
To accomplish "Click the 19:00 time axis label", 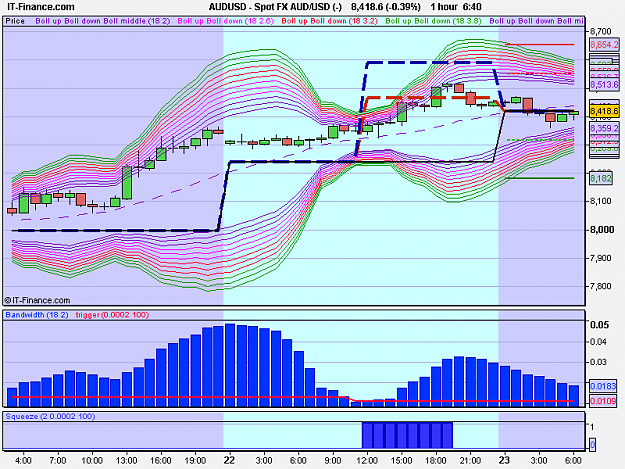I will [195, 461].
